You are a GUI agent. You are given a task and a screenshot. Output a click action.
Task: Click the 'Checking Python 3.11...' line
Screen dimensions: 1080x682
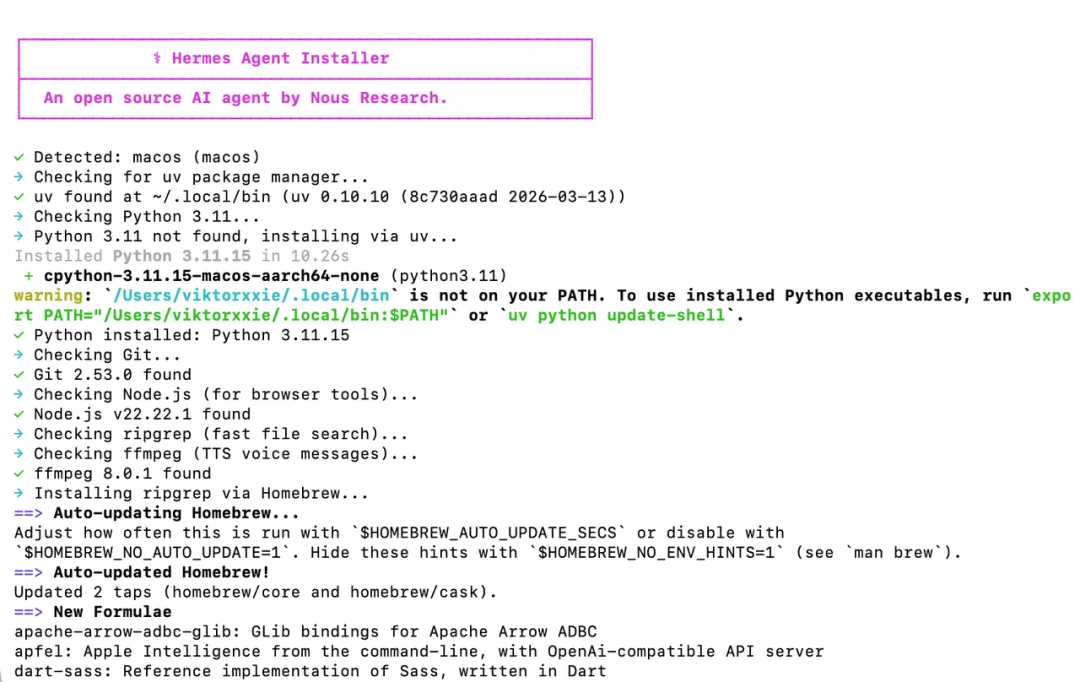pos(147,216)
